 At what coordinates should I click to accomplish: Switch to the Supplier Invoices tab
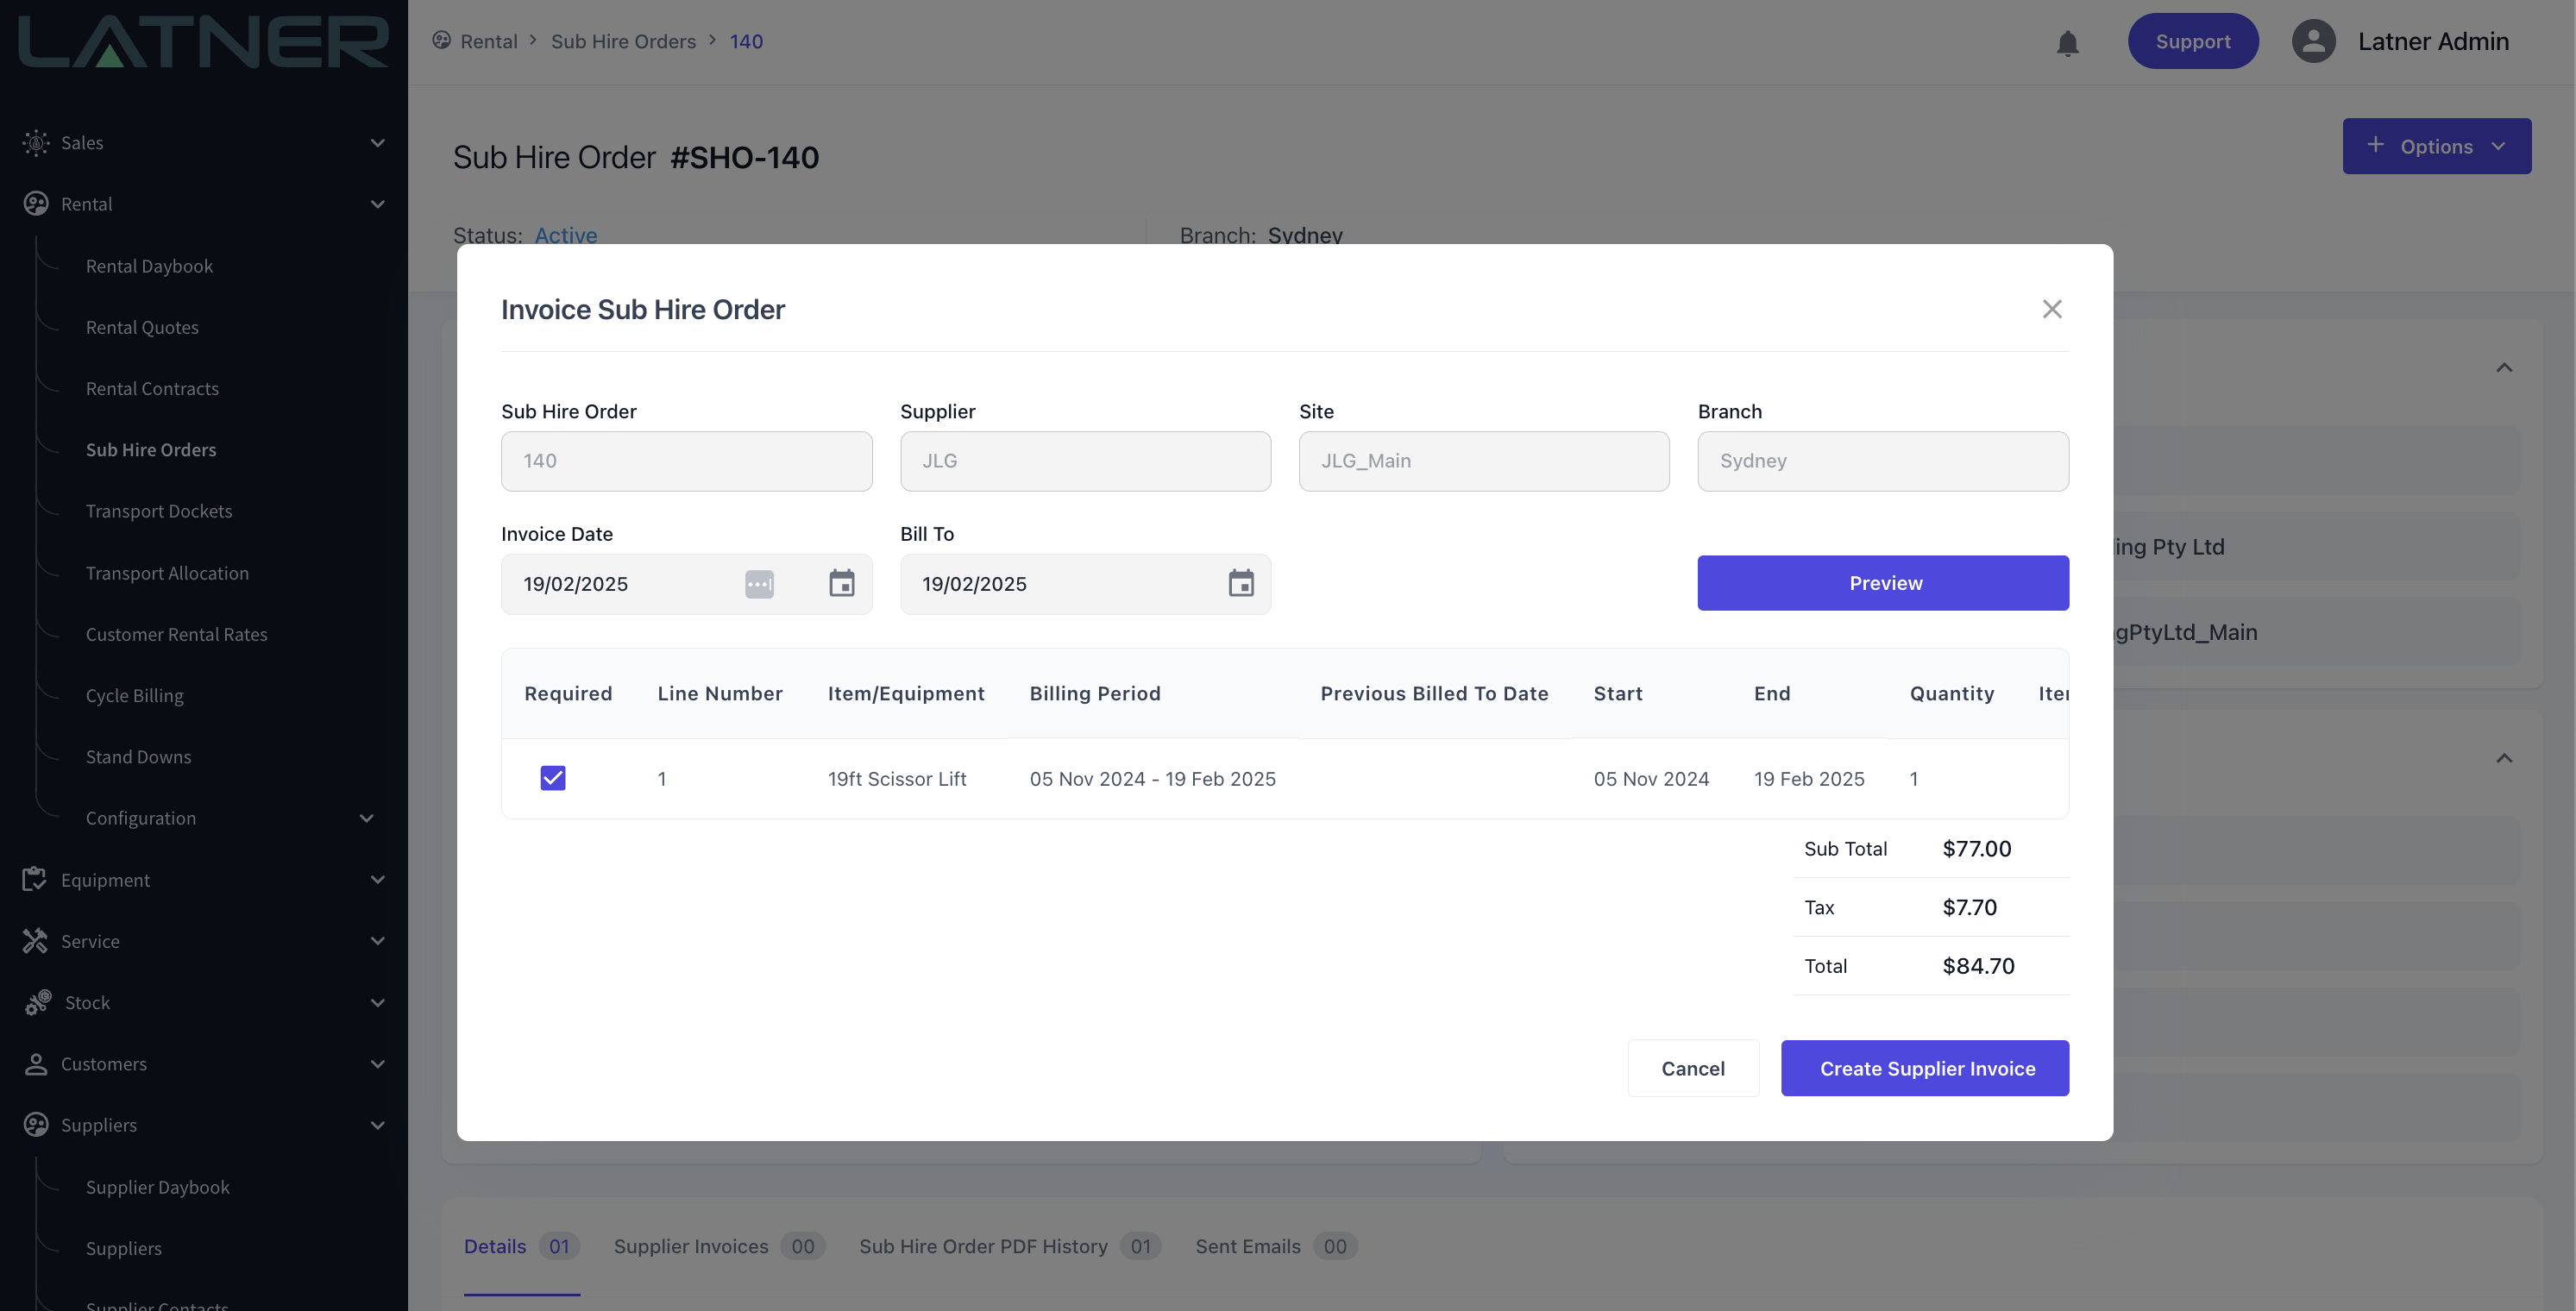click(x=691, y=1246)
